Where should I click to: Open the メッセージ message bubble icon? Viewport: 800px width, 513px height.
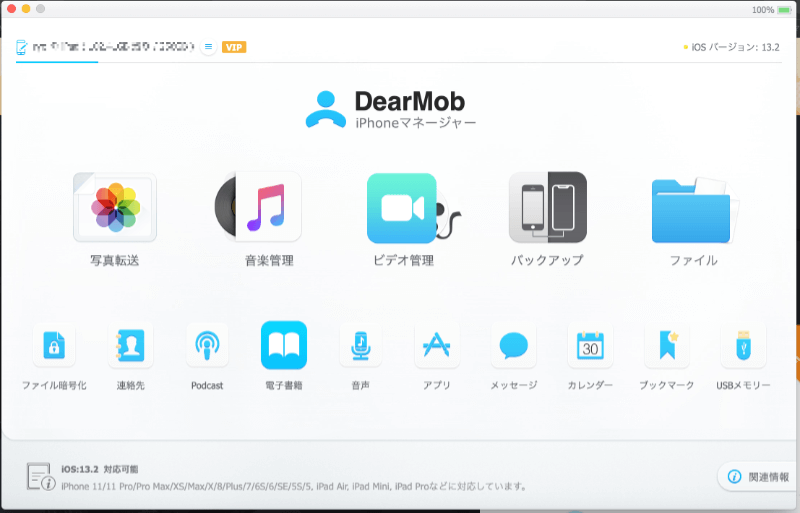point(513,346)
